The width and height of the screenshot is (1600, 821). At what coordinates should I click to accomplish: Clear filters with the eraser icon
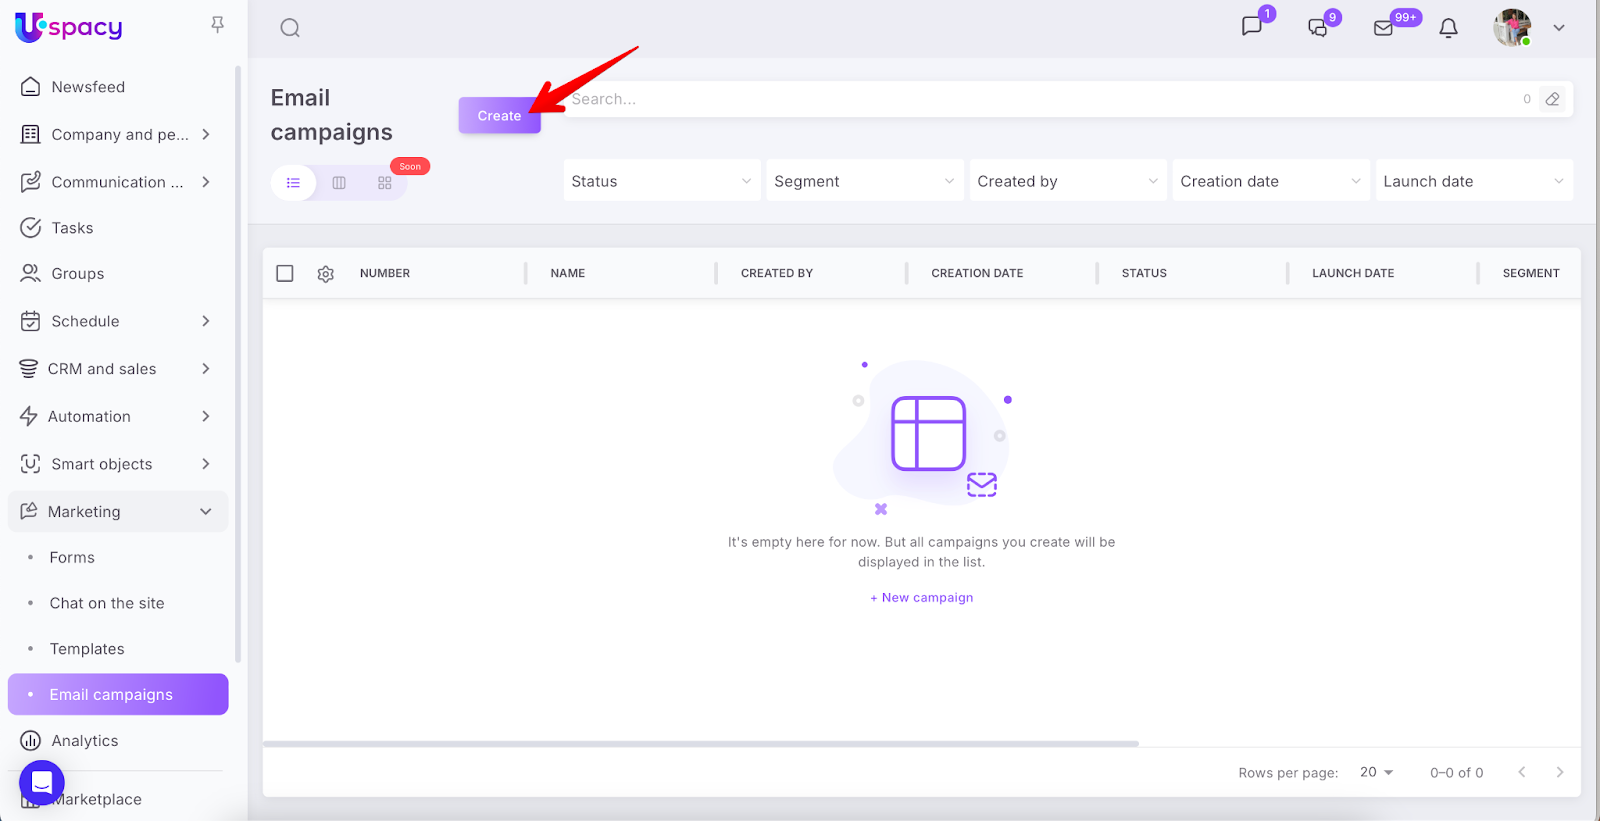tap(1552, 99)
